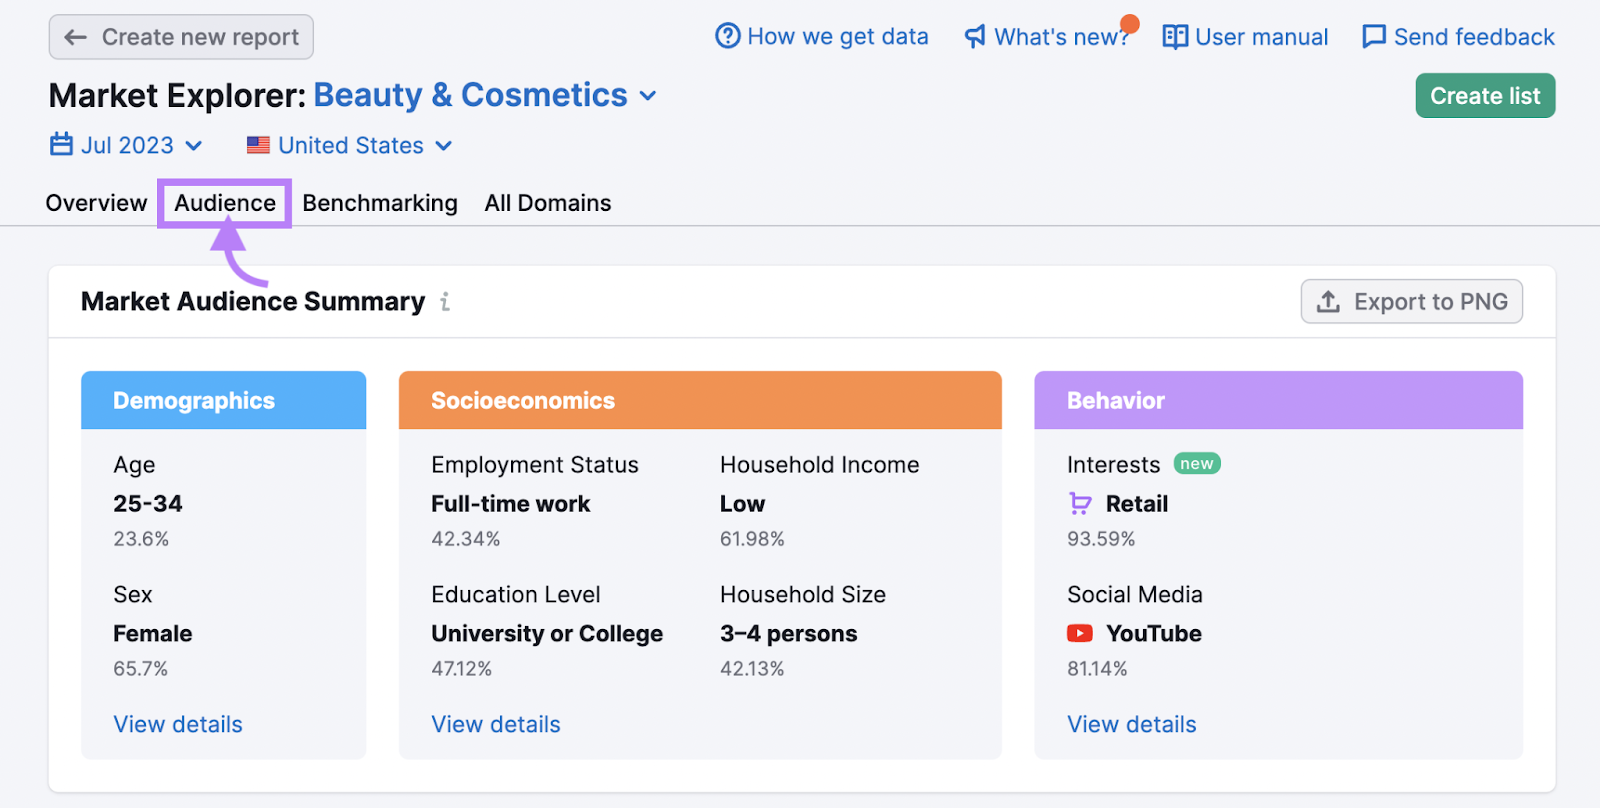The height and width of the screenshot is (808, 1600).
Task: Click the Export to PNG button
Action: [1411, 302]
